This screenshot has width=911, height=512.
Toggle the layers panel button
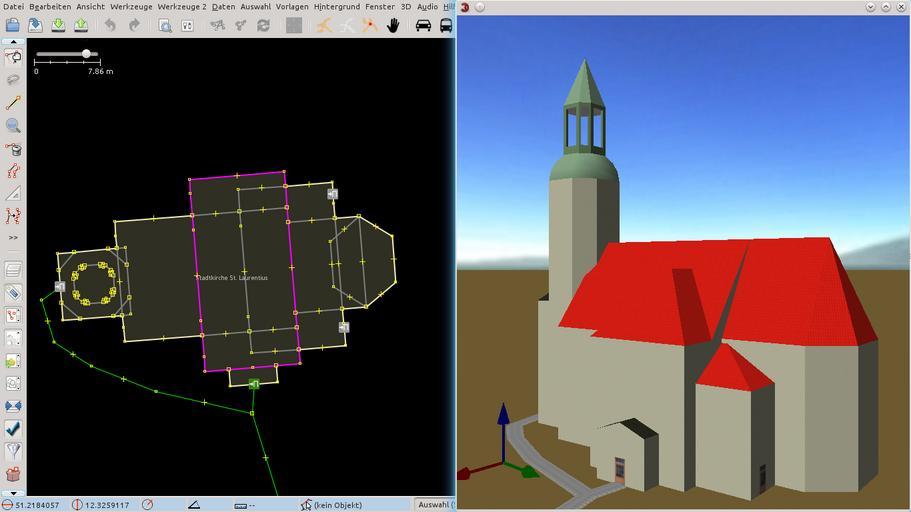(13, 270)
